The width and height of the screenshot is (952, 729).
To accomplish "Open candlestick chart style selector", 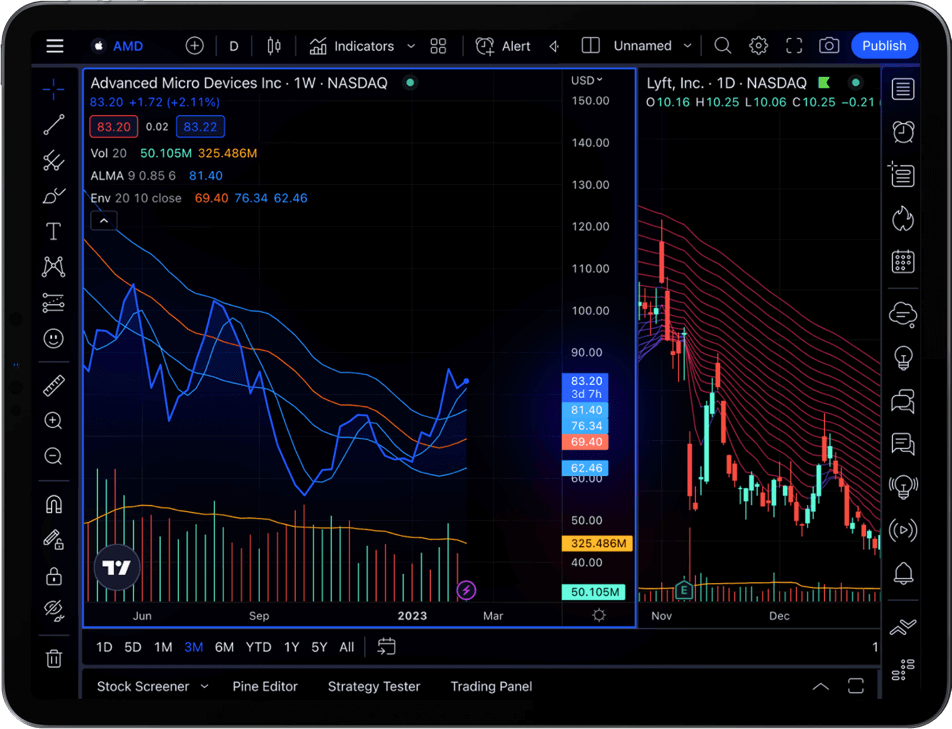I will pyautogui.click(x=274, y=46).
